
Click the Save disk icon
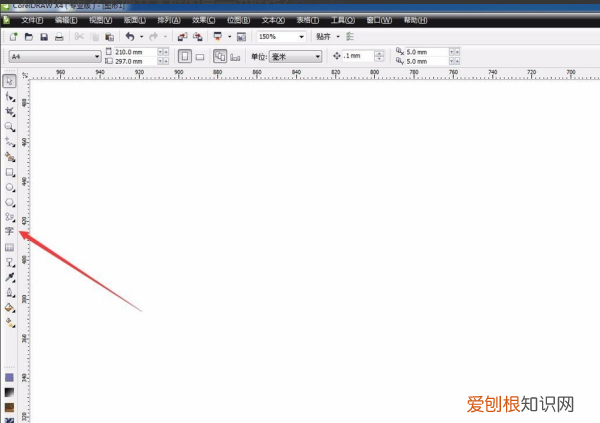tap(44, 37)
